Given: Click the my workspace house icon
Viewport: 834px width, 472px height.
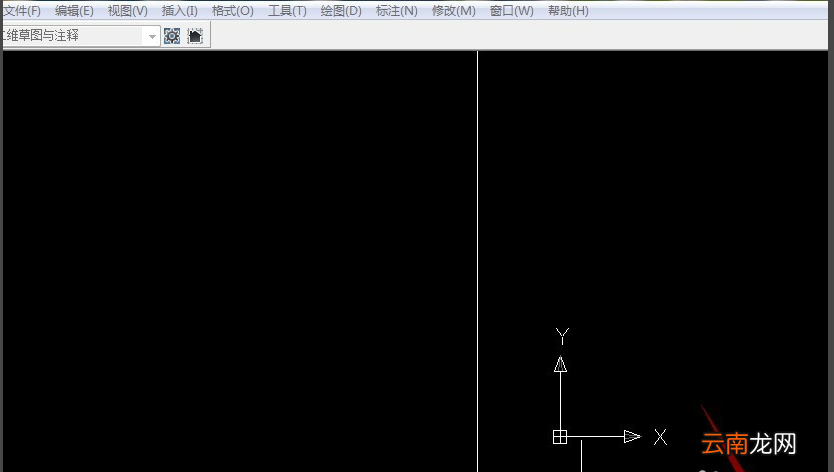Looking at the screenshot, I should coord(195,36).
